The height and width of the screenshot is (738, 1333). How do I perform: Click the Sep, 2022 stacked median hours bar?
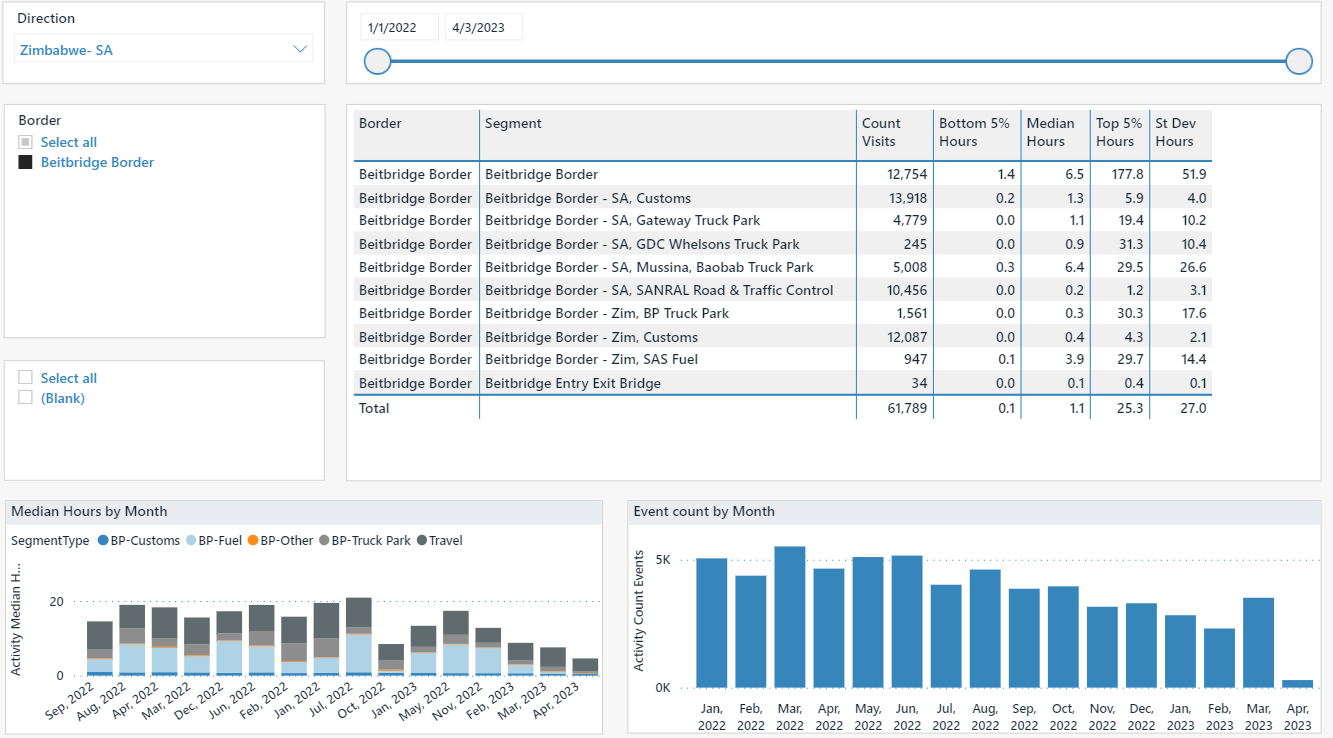coord(100,649)
